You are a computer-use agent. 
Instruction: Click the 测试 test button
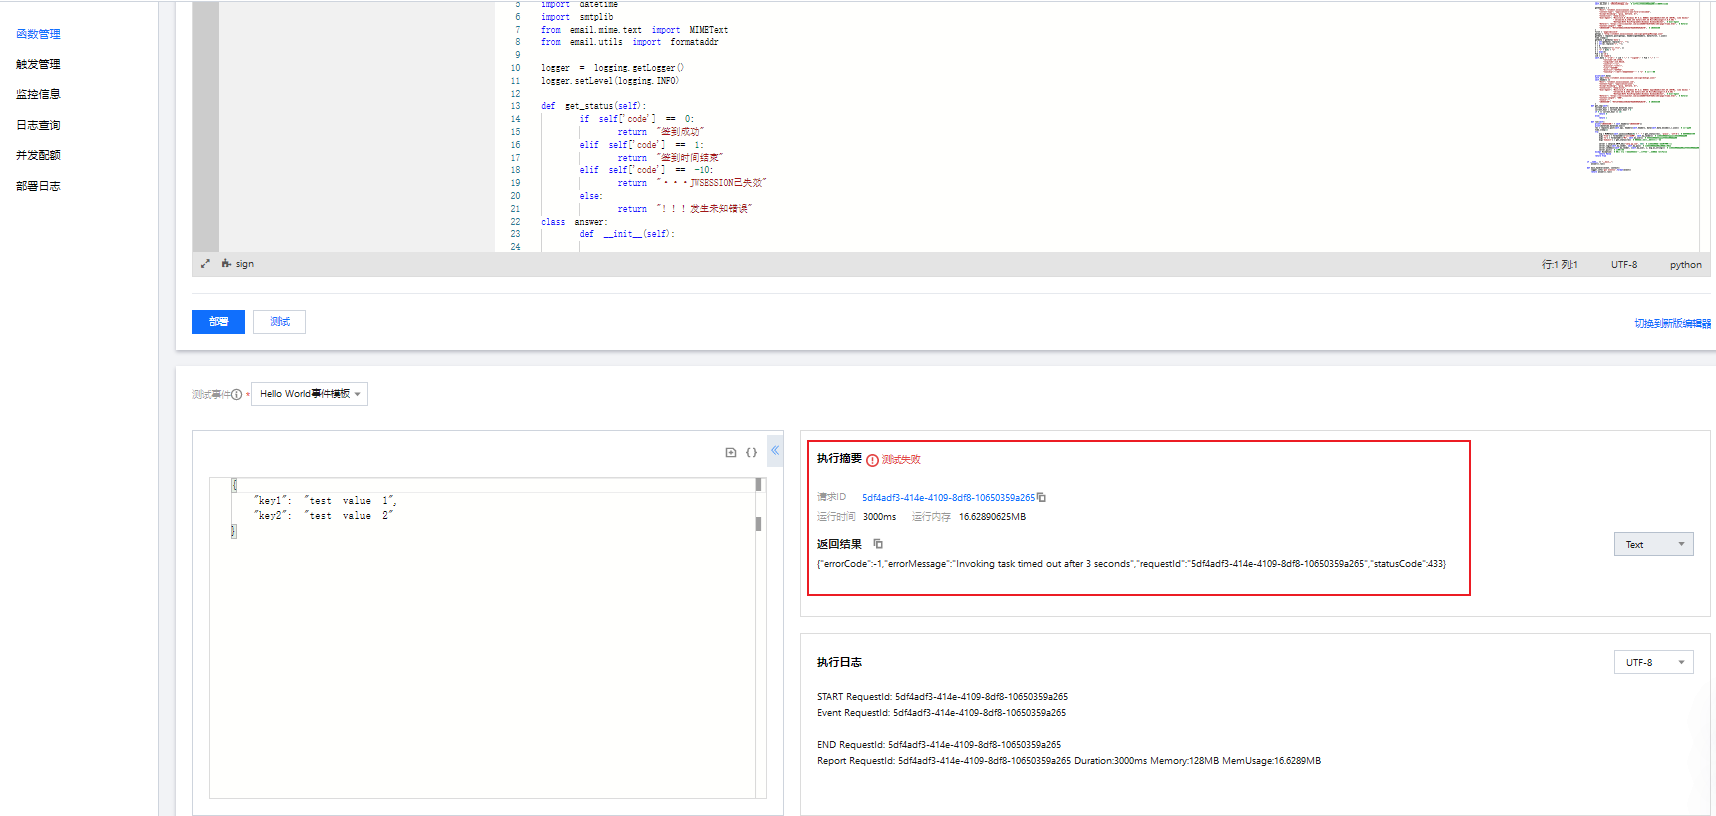click(x=280, y=322)
